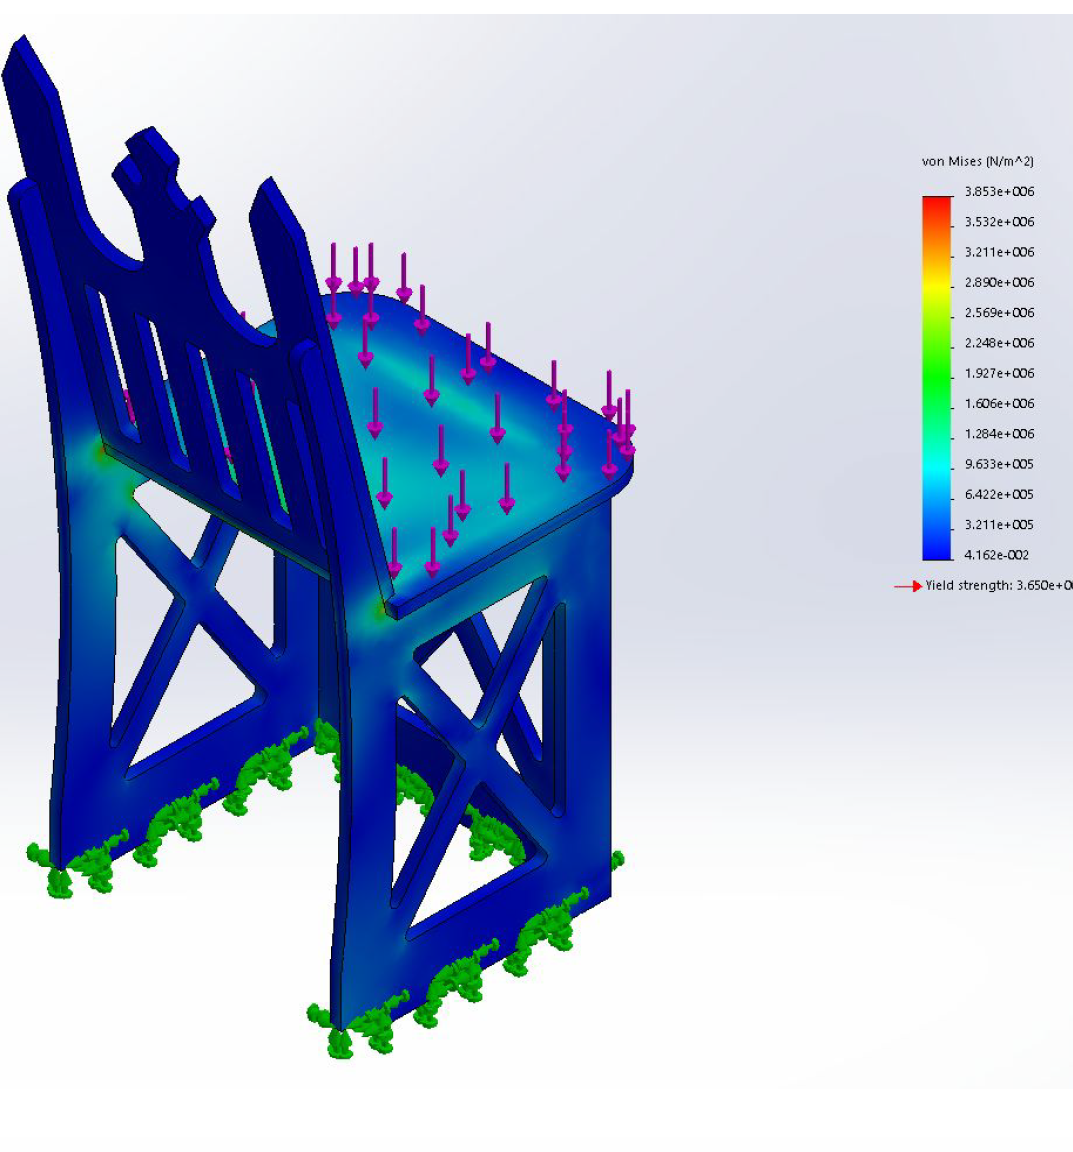Select the leftmost green fixture symbol under chair
This screenshot has height=1152, width=1073.
(37, 853)
